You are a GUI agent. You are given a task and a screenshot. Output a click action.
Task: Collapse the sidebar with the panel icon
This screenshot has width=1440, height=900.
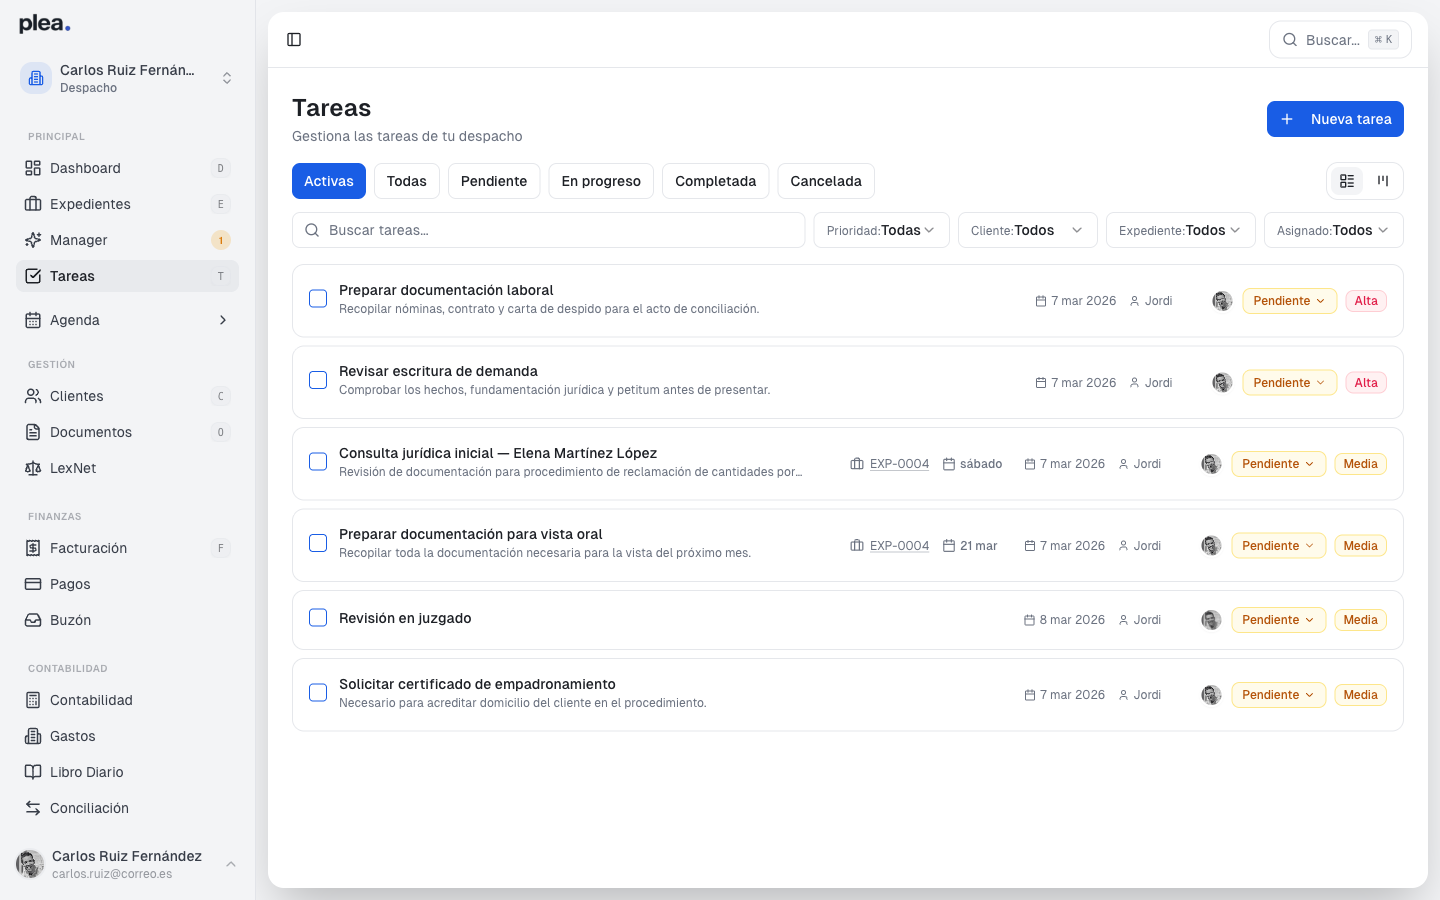pos(294,39)
